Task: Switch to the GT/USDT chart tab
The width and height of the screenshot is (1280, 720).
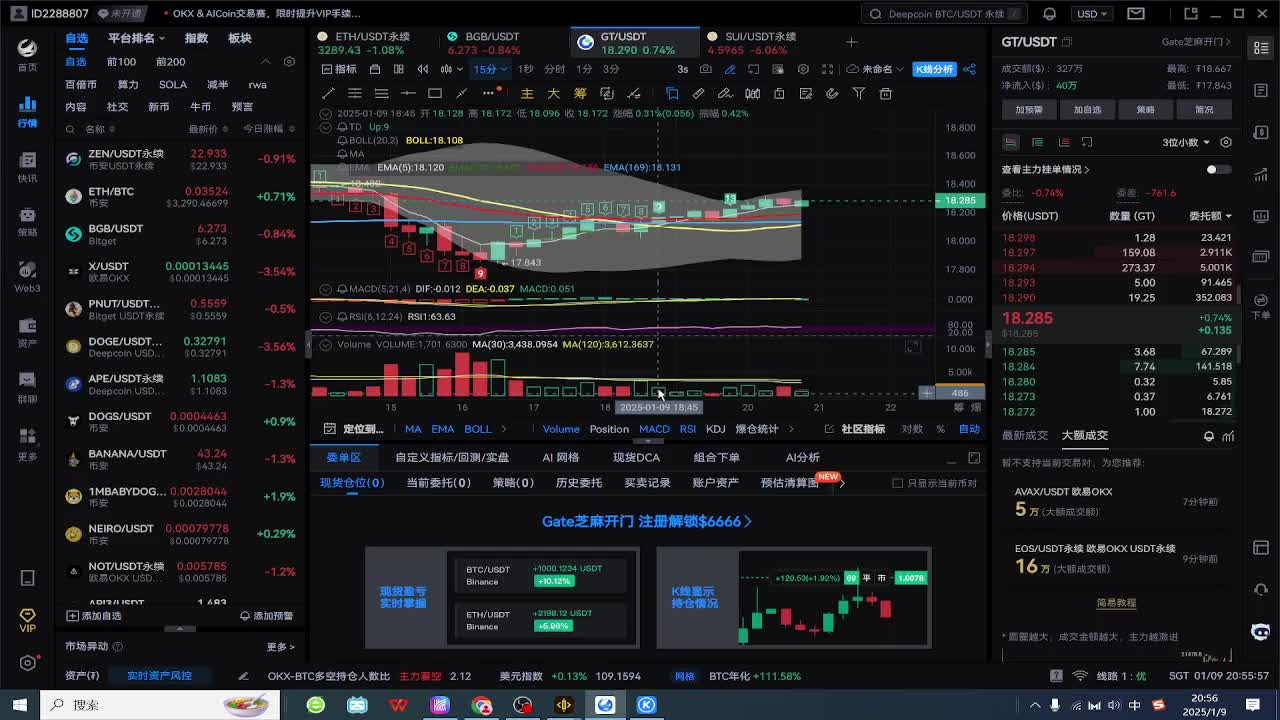Action: [x=637, y=42]
